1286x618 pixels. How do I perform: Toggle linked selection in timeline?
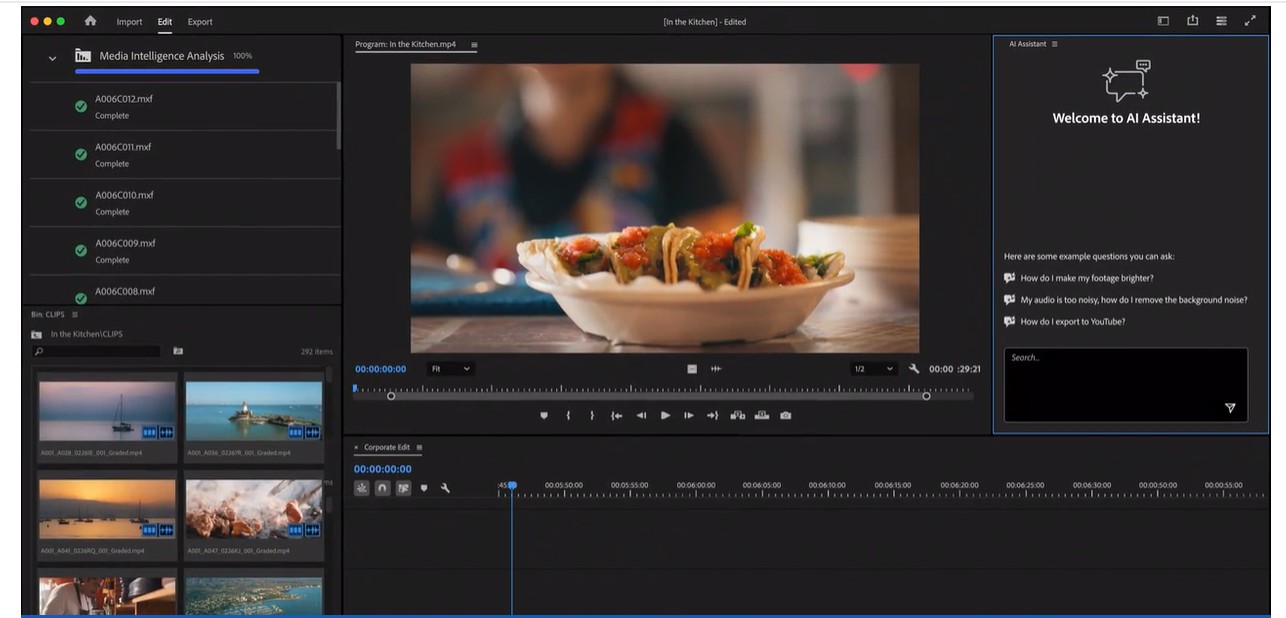click(x=404, y=488)
